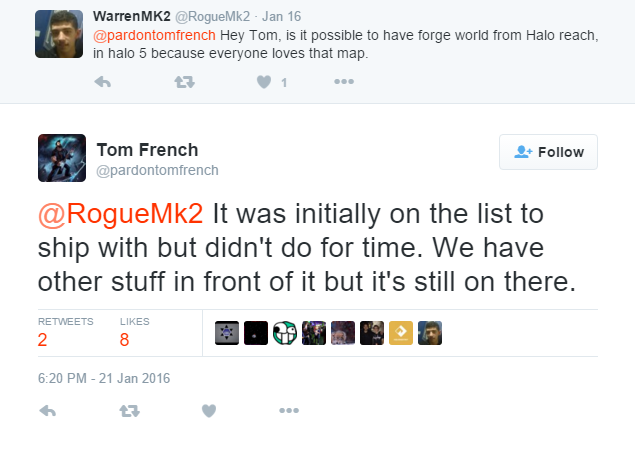Screen dimensions: 635x451
Task: Reply to WarrenMK2's tweet
Action: [101, 83]
